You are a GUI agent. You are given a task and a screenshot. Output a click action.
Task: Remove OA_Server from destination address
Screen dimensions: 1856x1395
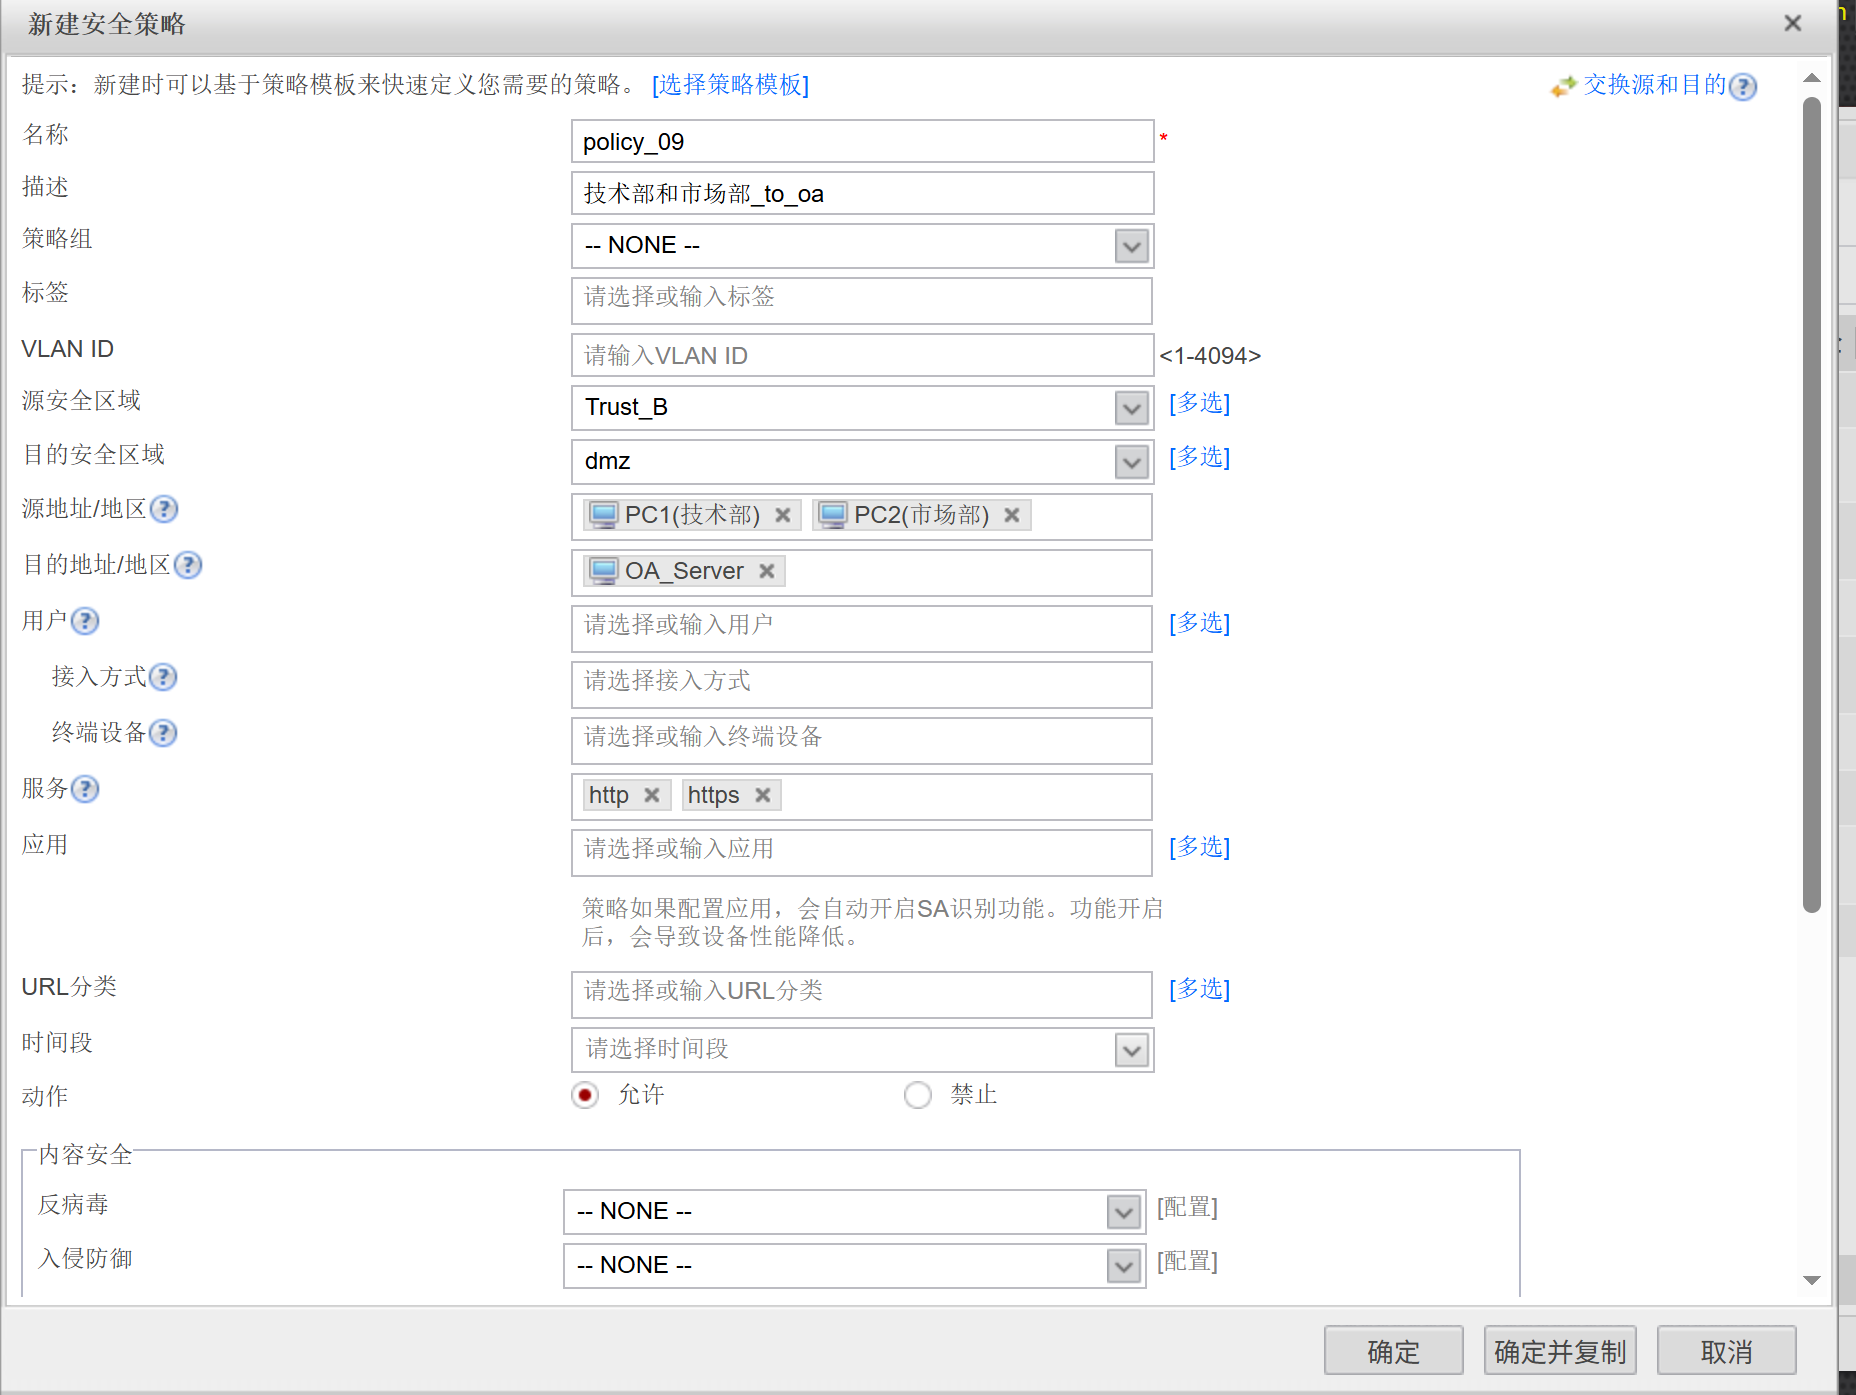pyautogui.click(x=767, y=571)
